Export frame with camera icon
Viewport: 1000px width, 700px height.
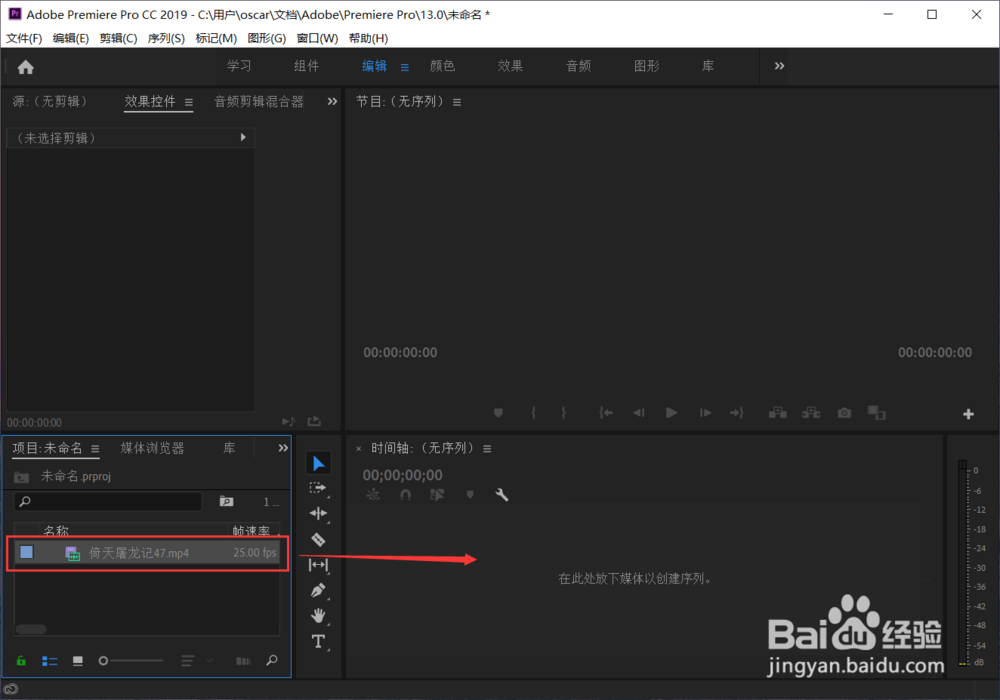pyautogui.click(x=844, y=413)
